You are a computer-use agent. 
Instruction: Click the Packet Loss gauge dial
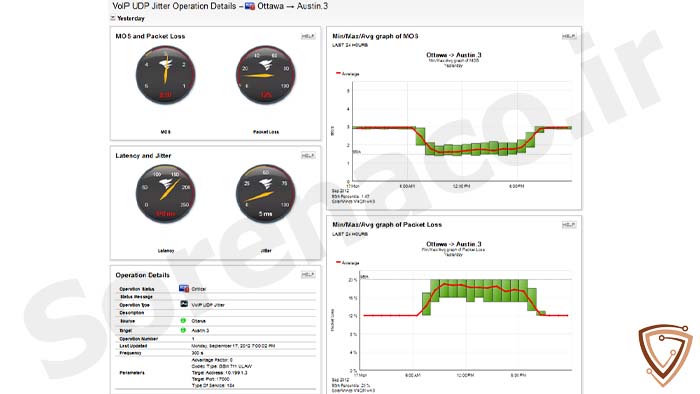(x=266, y=75)
